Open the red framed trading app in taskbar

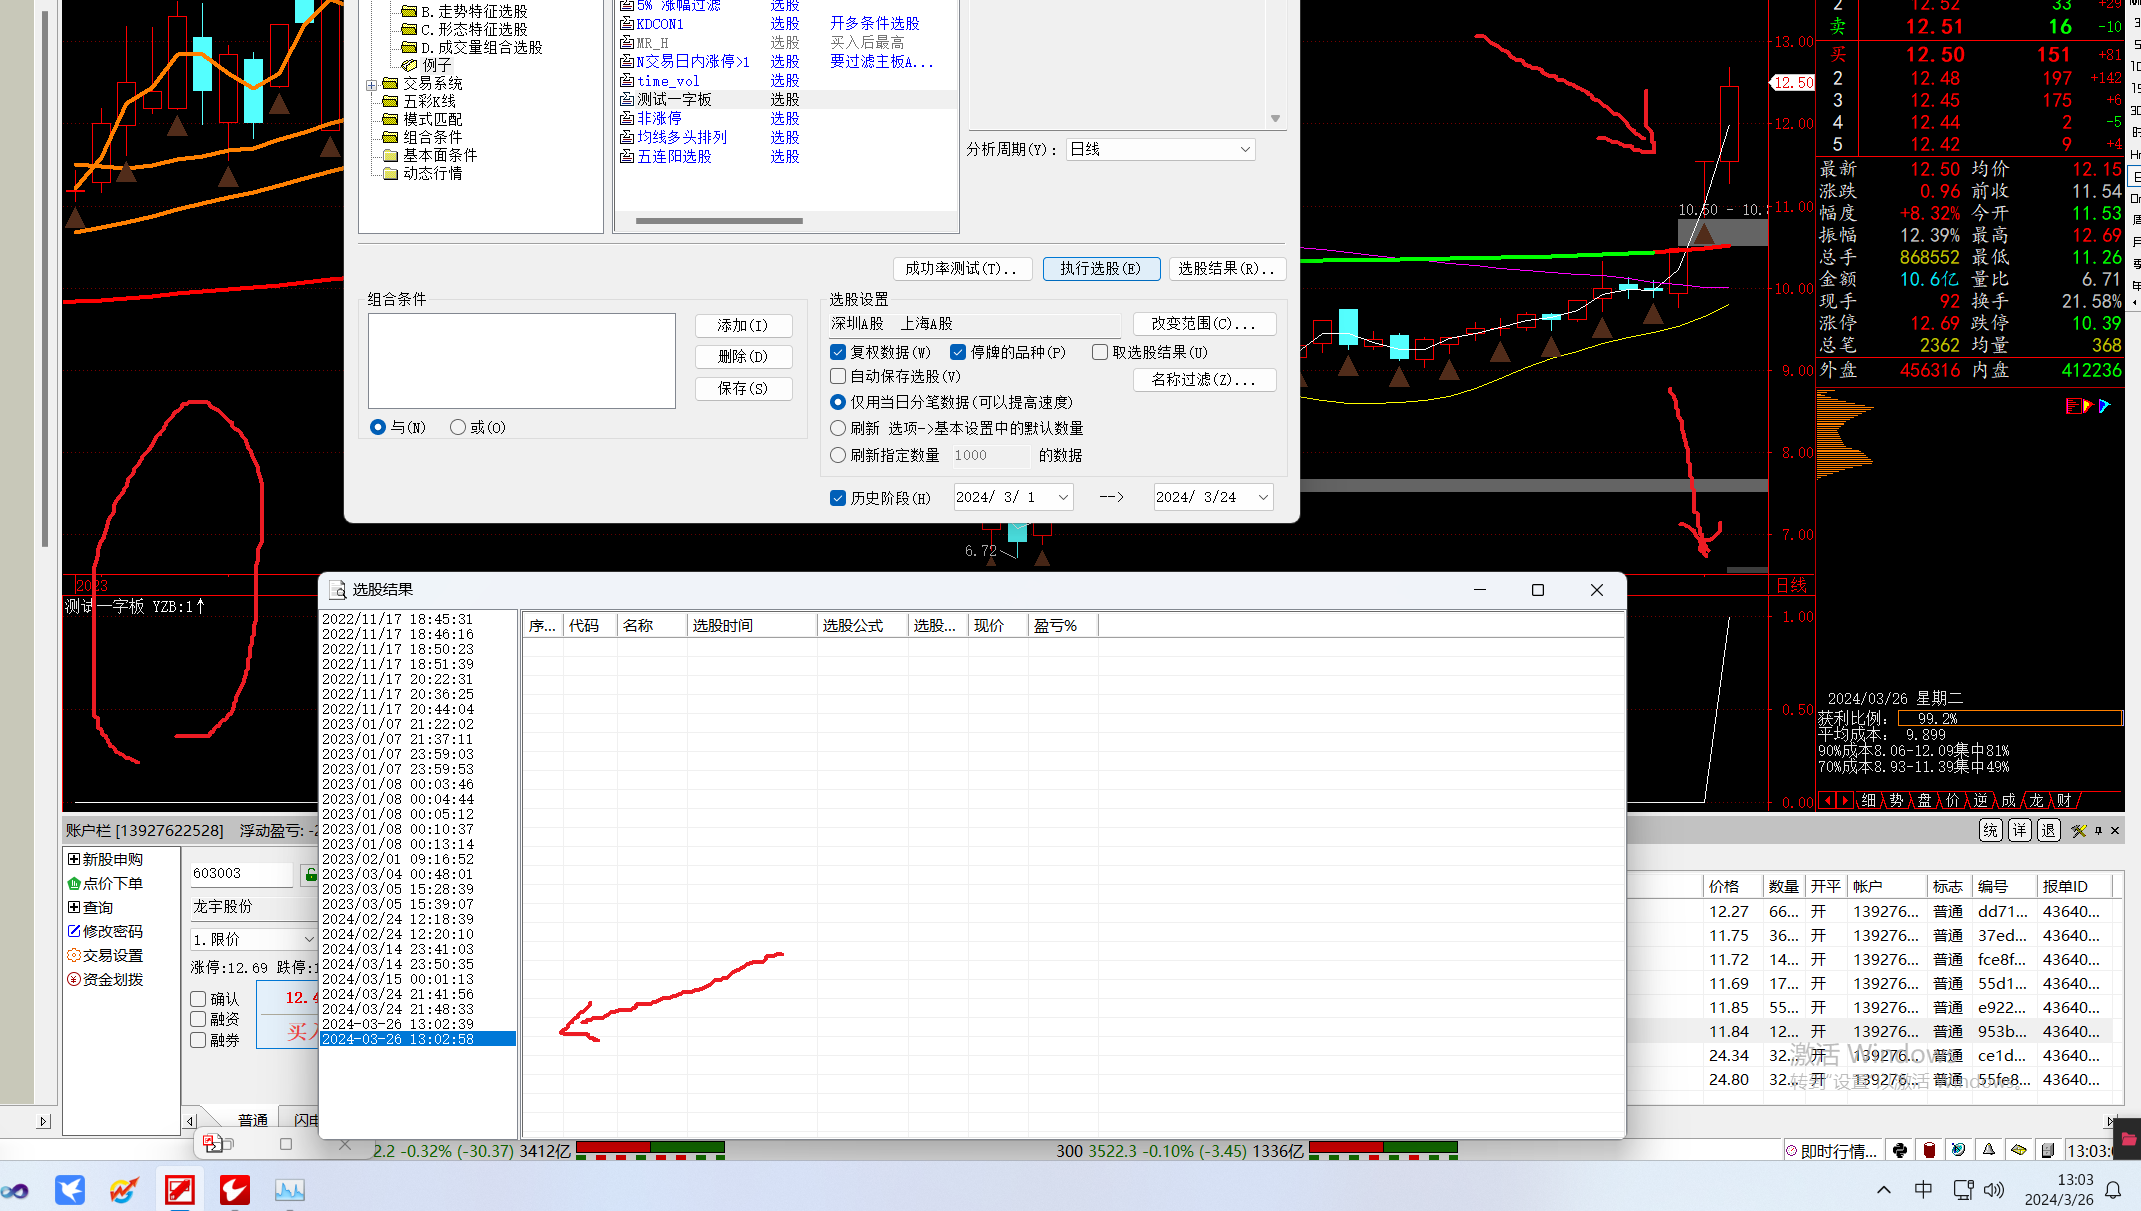tap(180, 1190)
